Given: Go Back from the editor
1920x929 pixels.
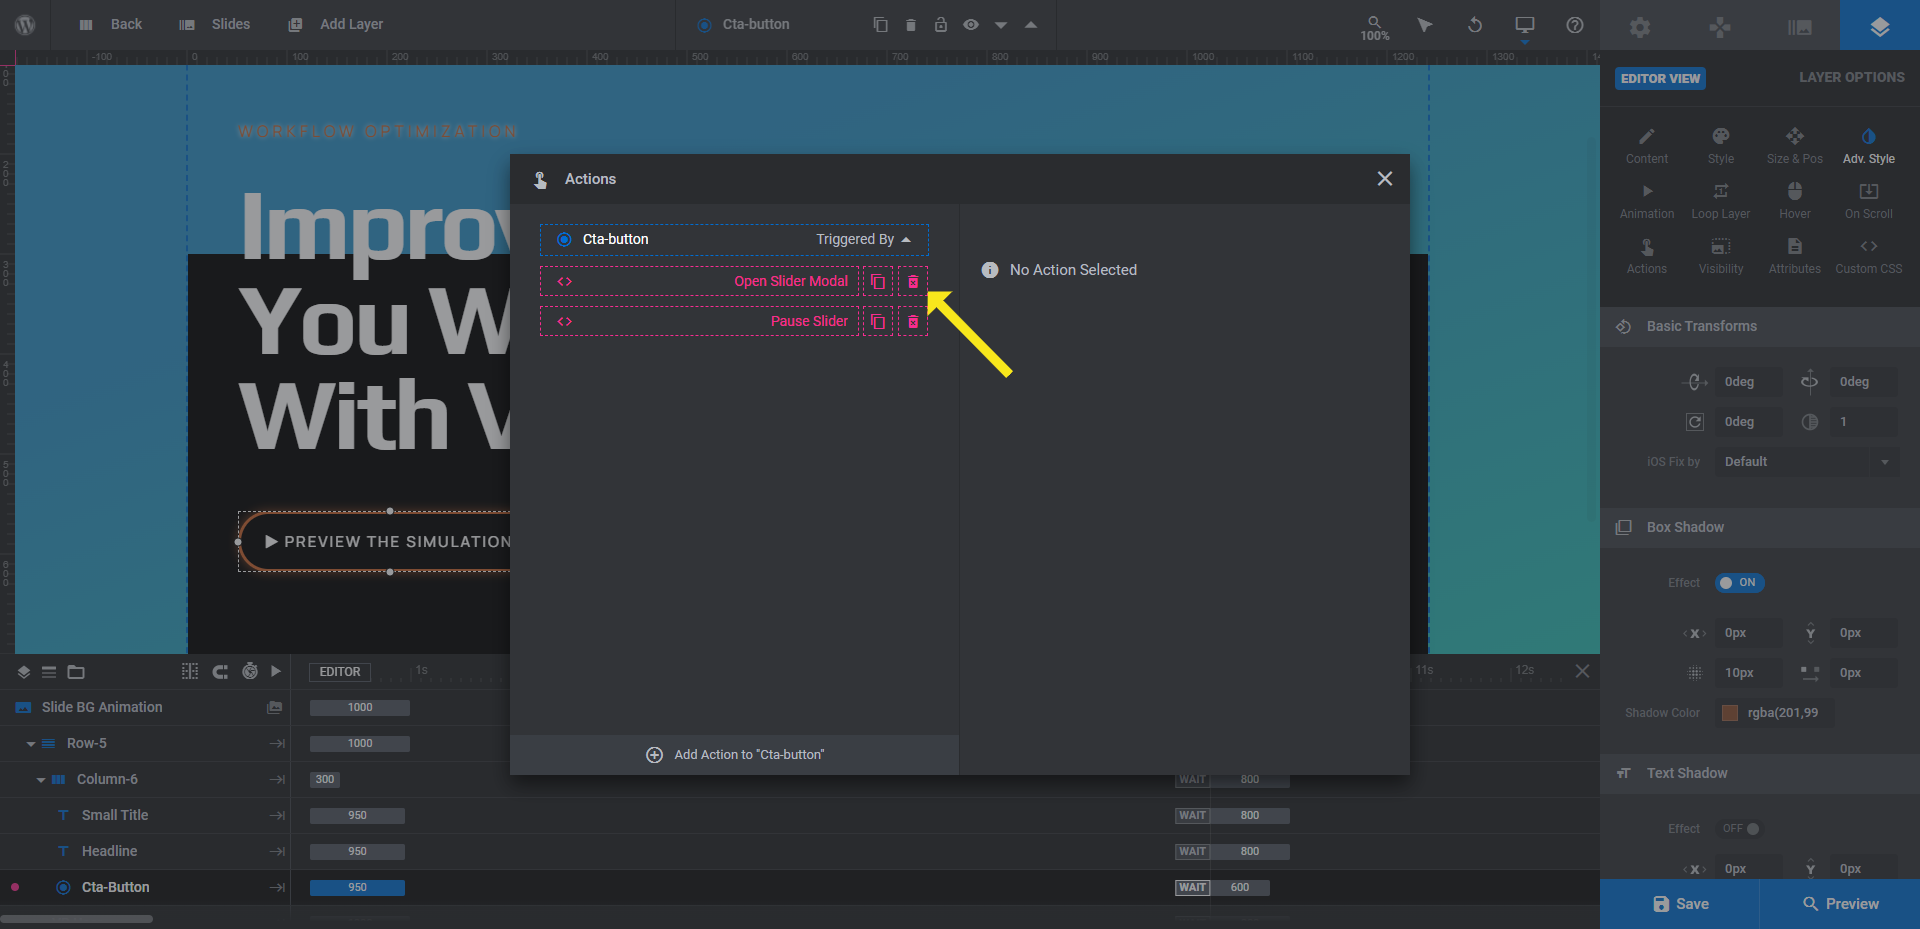Looking at the screenshot, I should click(x=111, y=25).
